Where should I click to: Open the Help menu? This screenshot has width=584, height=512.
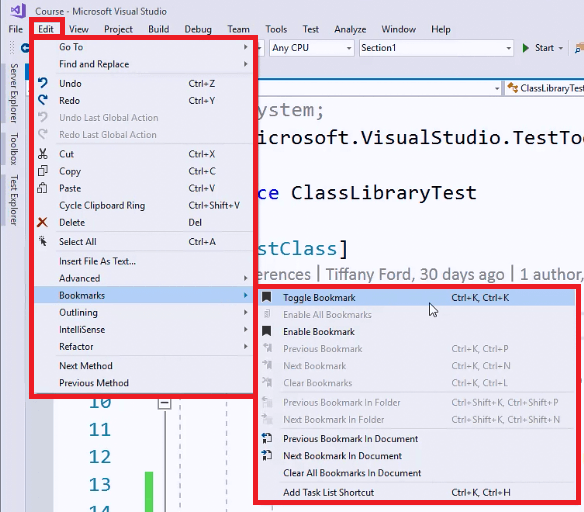441,29
